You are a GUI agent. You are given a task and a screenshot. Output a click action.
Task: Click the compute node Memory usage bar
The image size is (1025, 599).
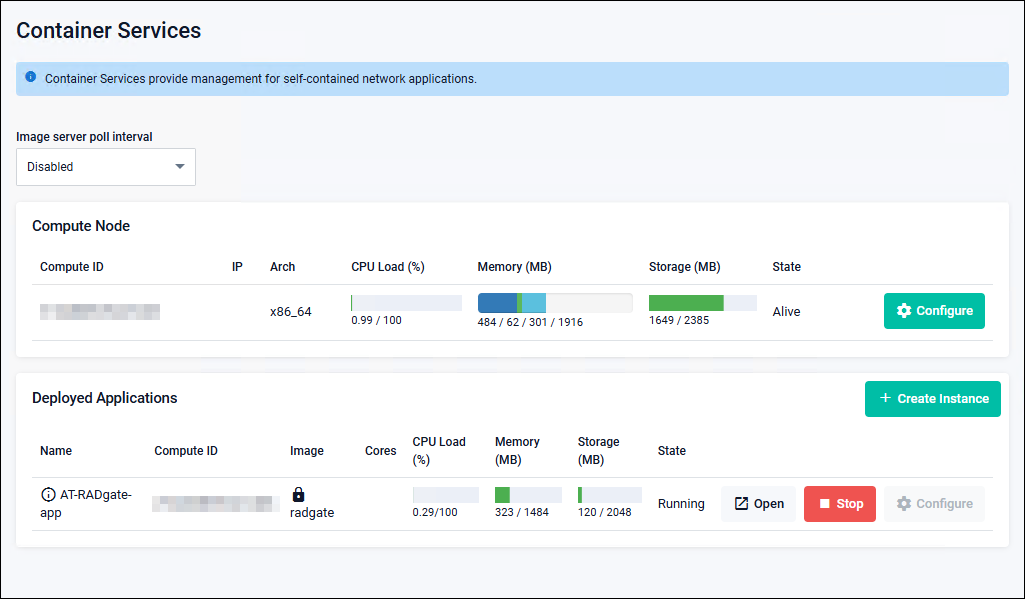pos(554,303)
